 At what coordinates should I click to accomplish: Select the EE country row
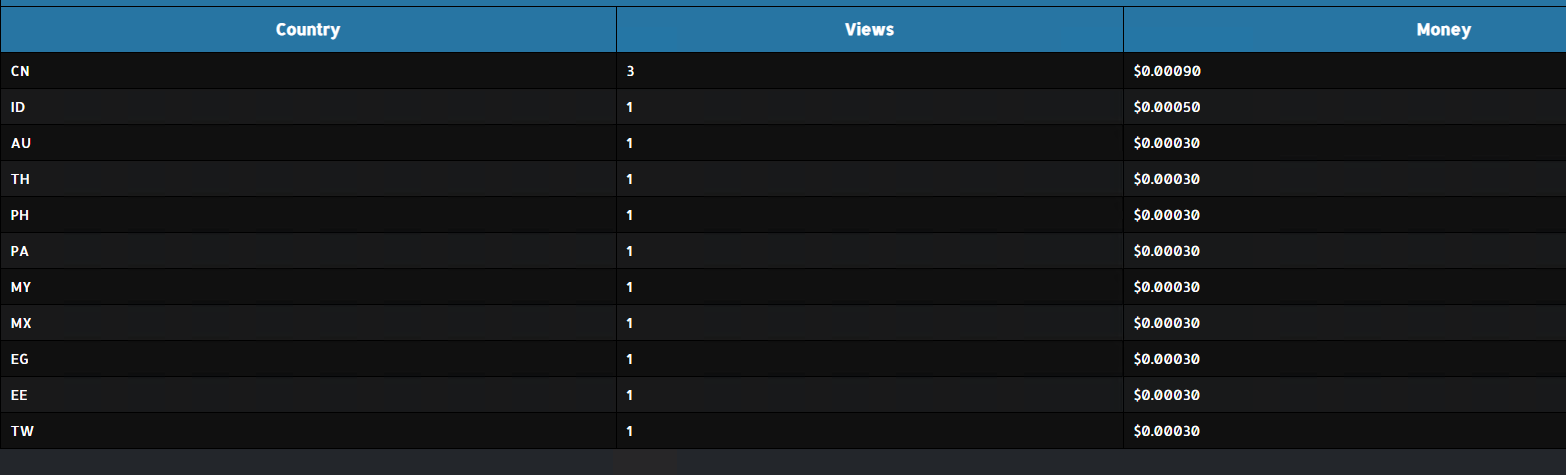[19, 395]
